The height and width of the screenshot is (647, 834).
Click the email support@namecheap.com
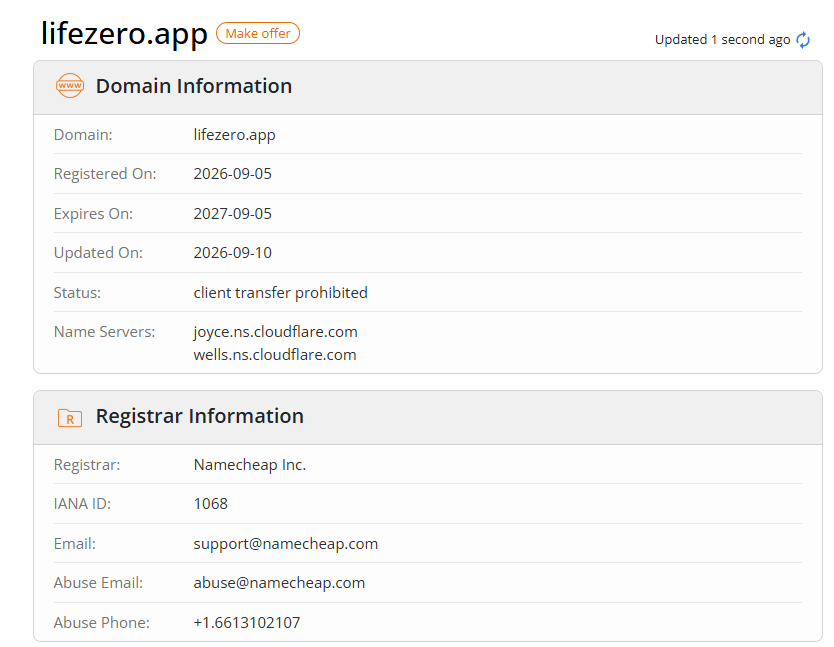(286, 544)
